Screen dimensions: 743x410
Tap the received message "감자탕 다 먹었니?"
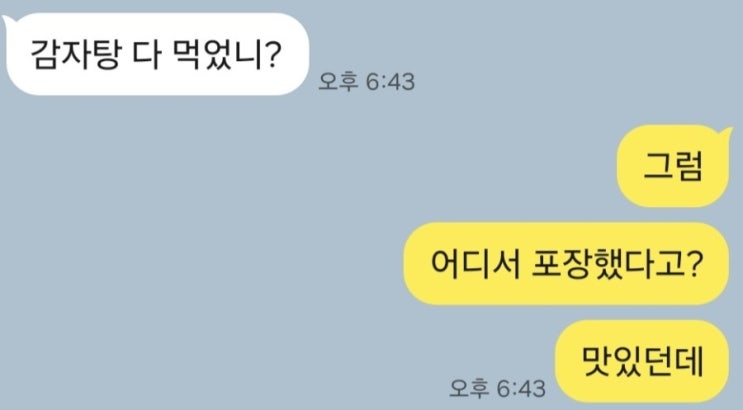158,54
